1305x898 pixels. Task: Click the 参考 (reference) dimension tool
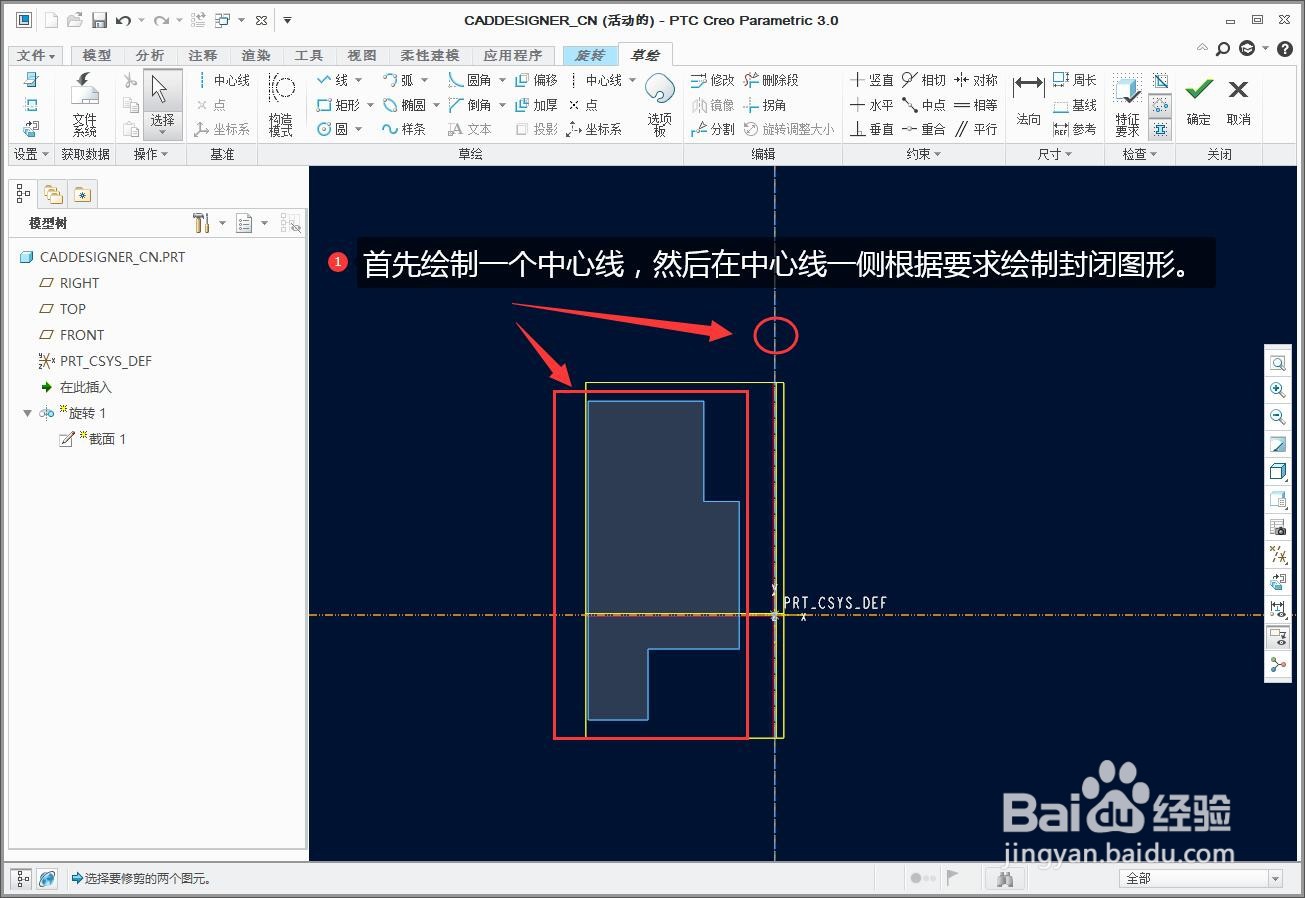point(1075,129)
